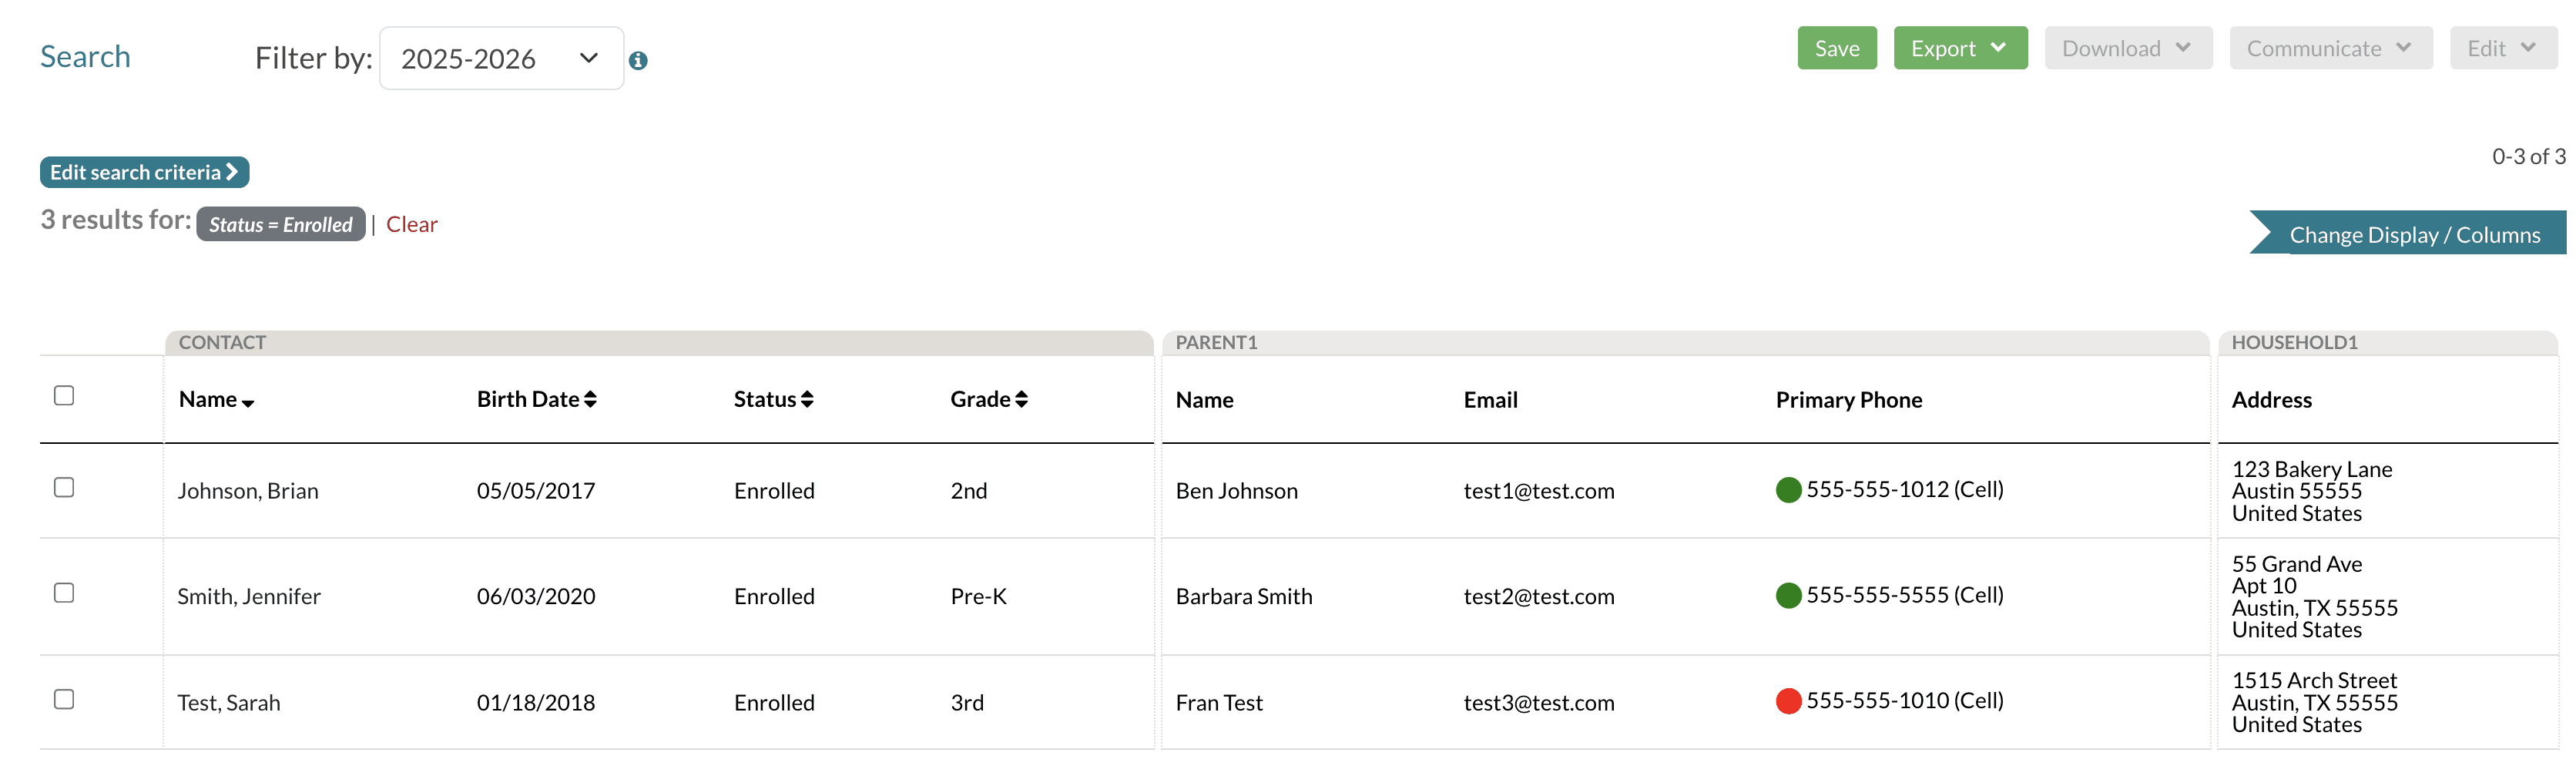Click the red phone status dot for Fran Test
2576x766 pixels.
point(1788,701)
